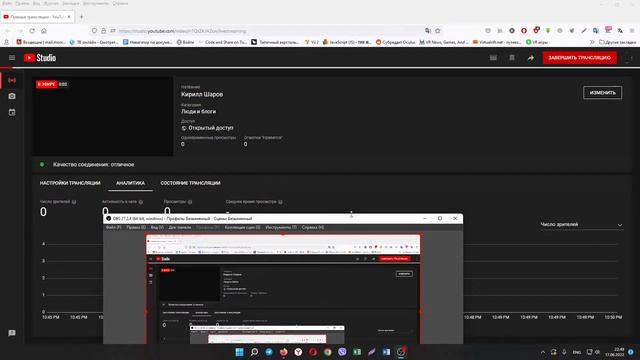Image resolution: width=640 pixels, height=360 pixels.
Task: Open Yandex Browser from taskbar
Action: [298, 352]
